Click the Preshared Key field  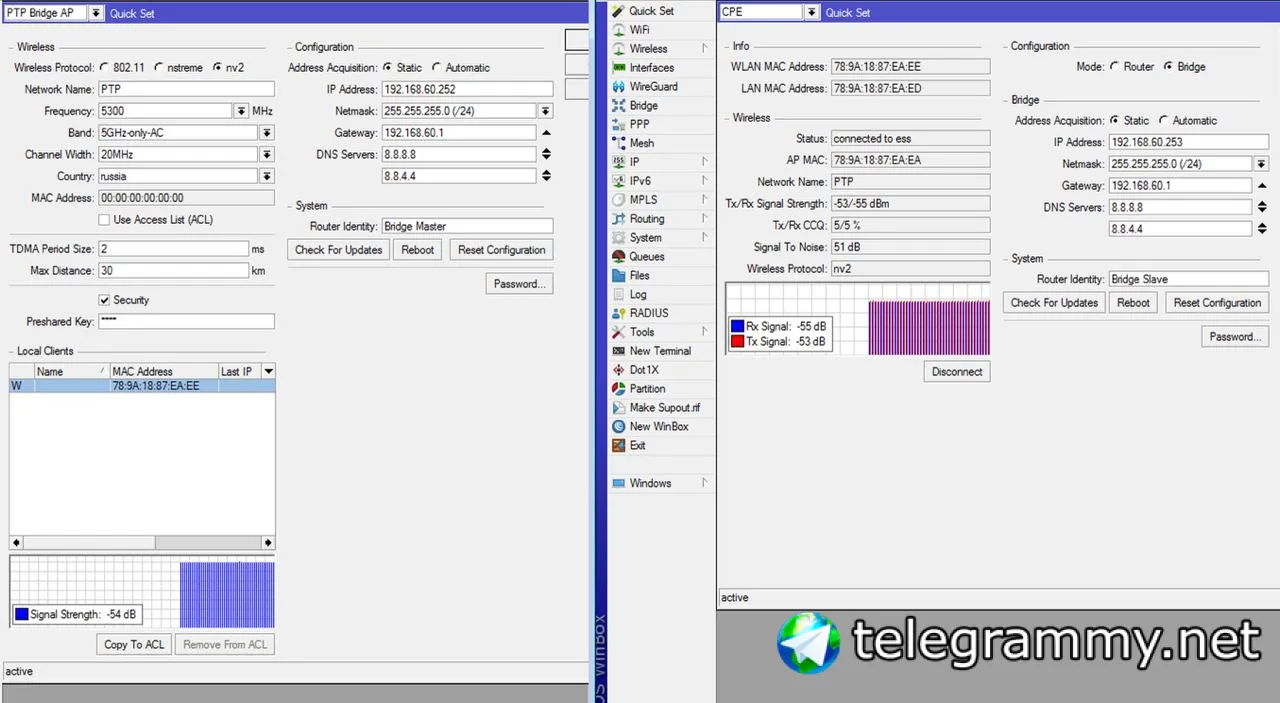tap(186, 322)
